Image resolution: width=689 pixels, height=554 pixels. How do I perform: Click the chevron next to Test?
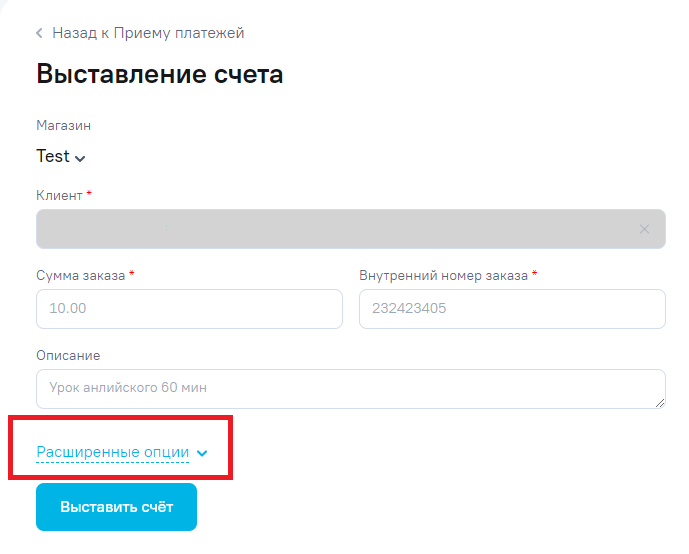[80, 158]
